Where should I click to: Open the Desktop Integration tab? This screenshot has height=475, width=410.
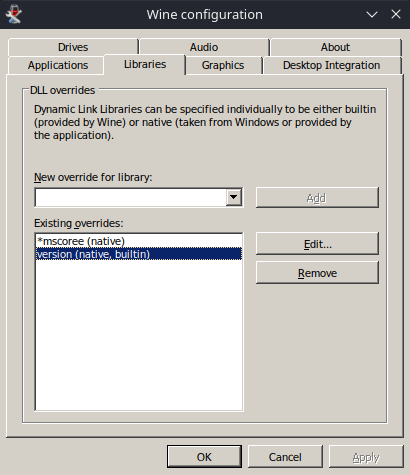pos(332,65)
